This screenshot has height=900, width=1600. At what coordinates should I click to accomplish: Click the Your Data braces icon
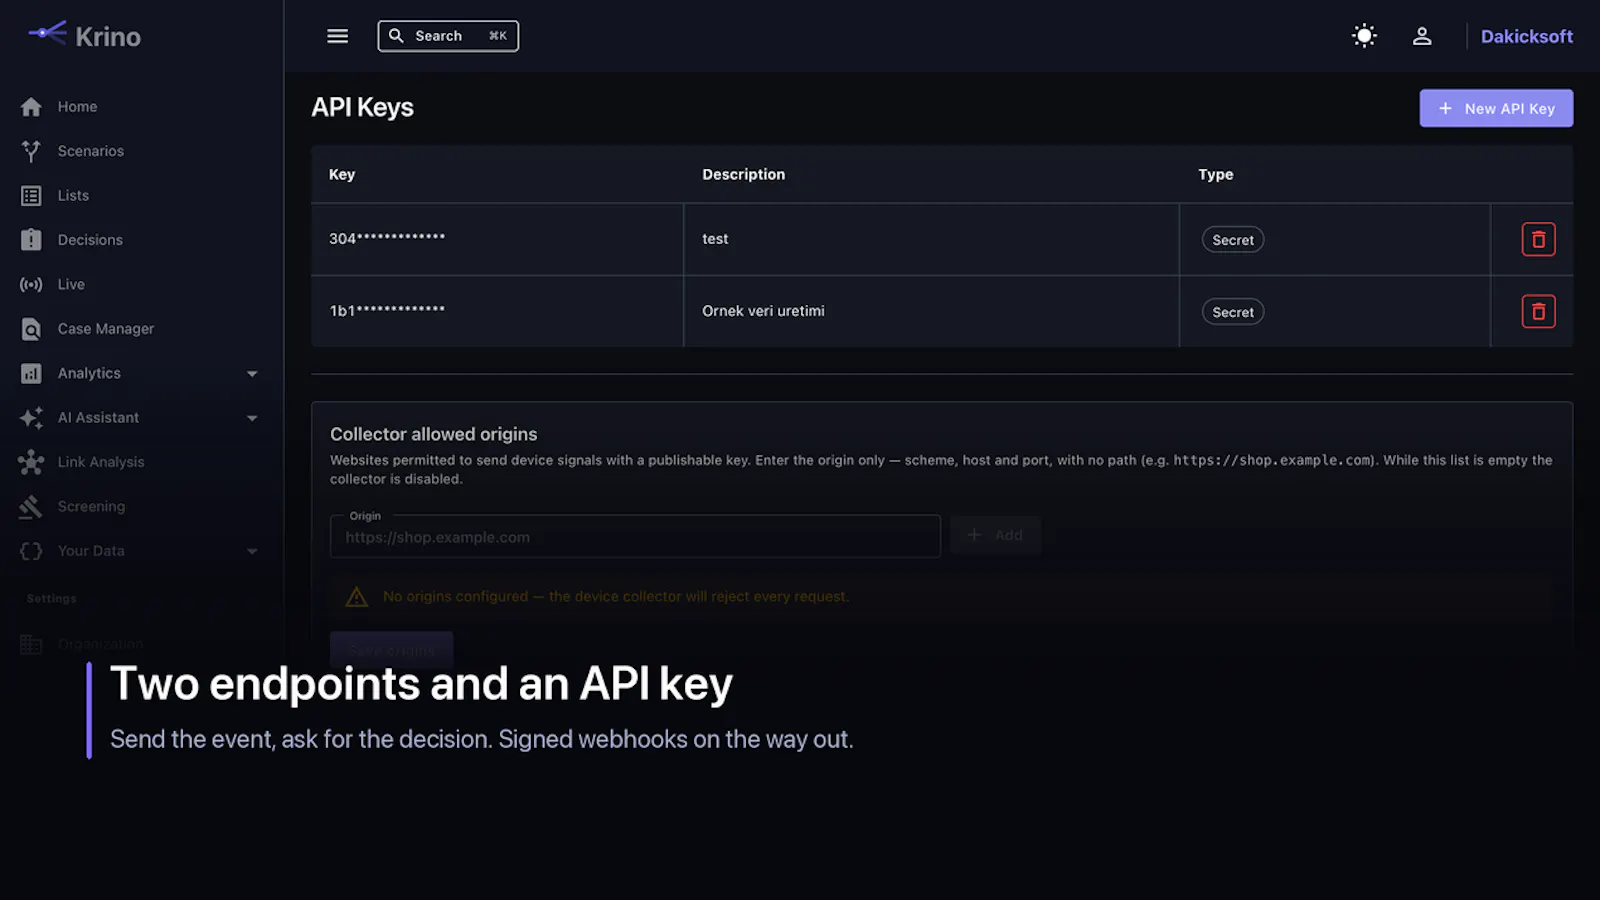(x=31, y=551)
